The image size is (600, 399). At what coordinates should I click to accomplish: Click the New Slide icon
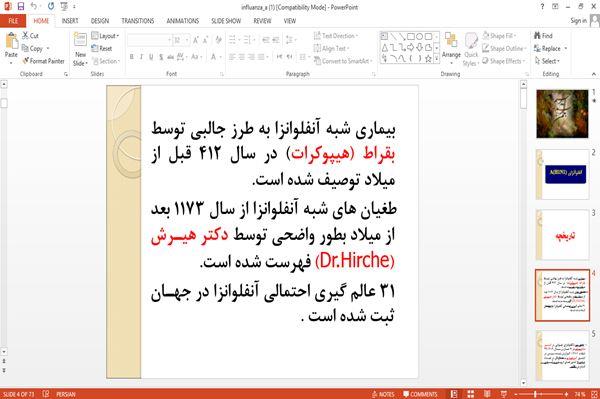click(80, 40)
